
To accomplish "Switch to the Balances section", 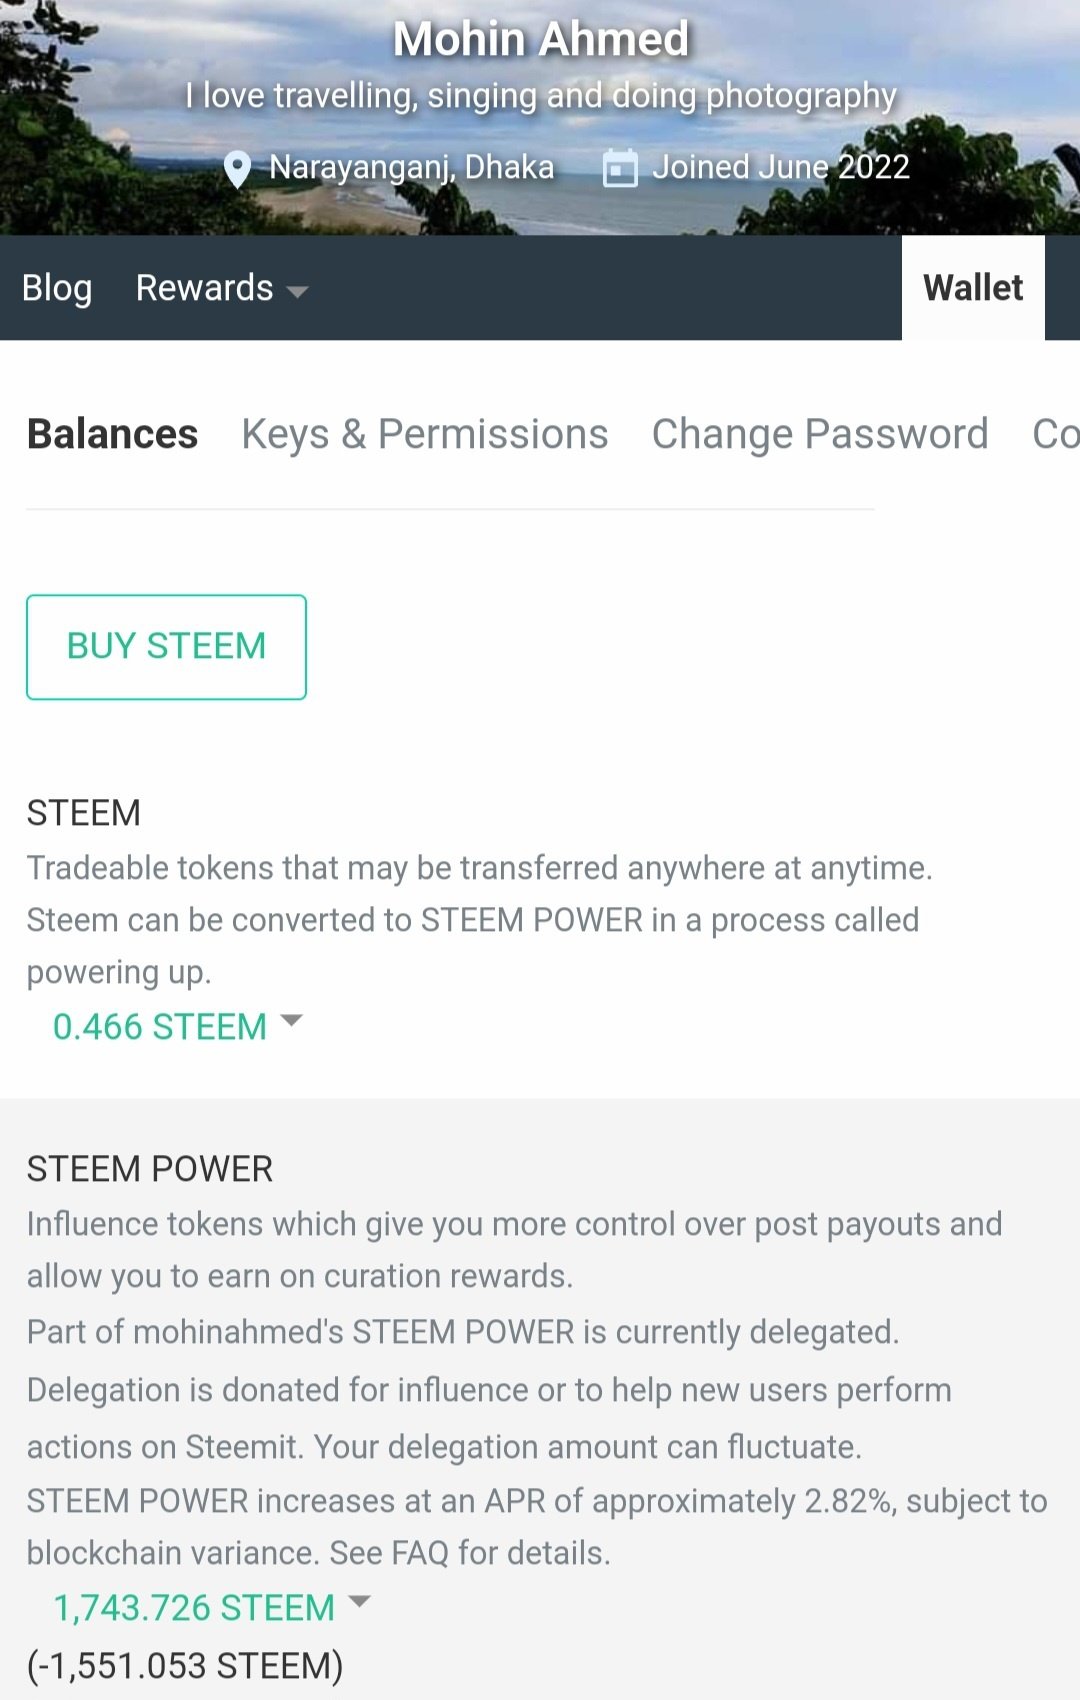I will click(x=112, y=434).
